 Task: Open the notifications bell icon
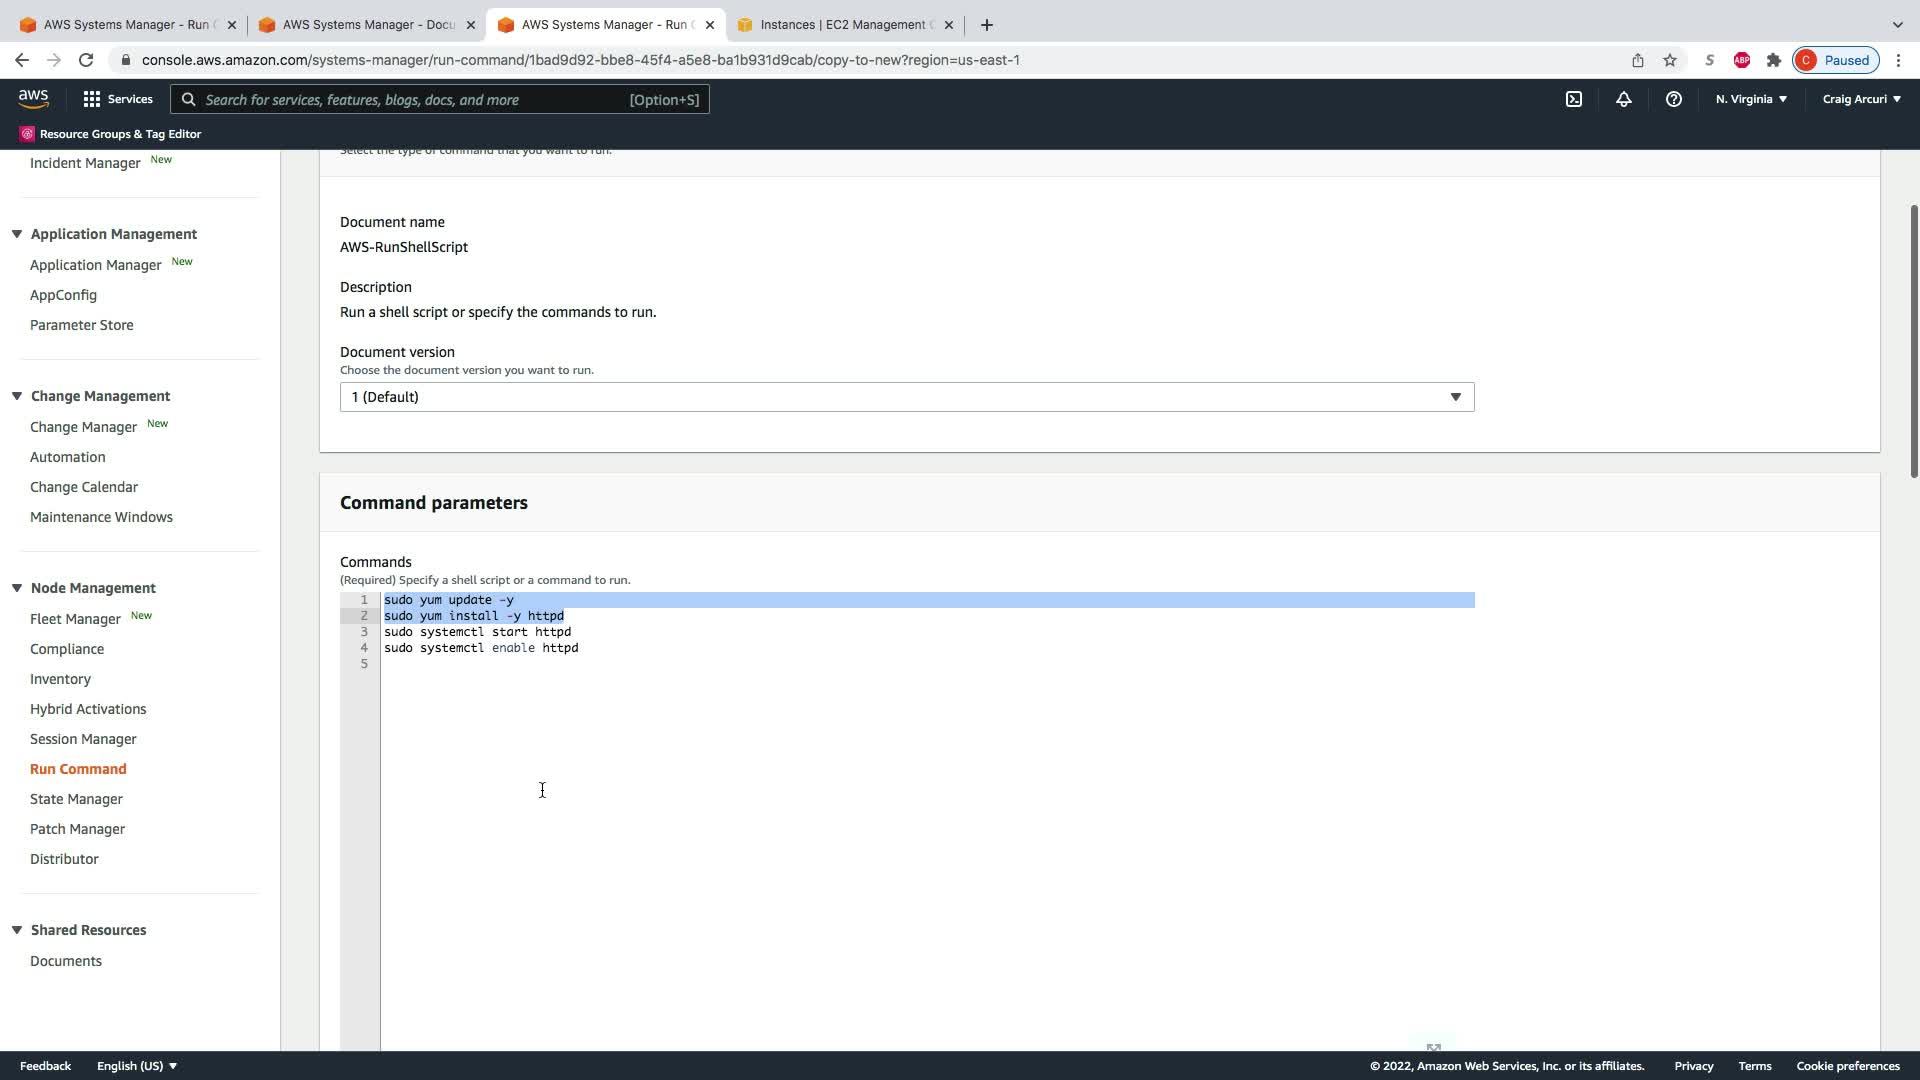tap(1623, 99)
